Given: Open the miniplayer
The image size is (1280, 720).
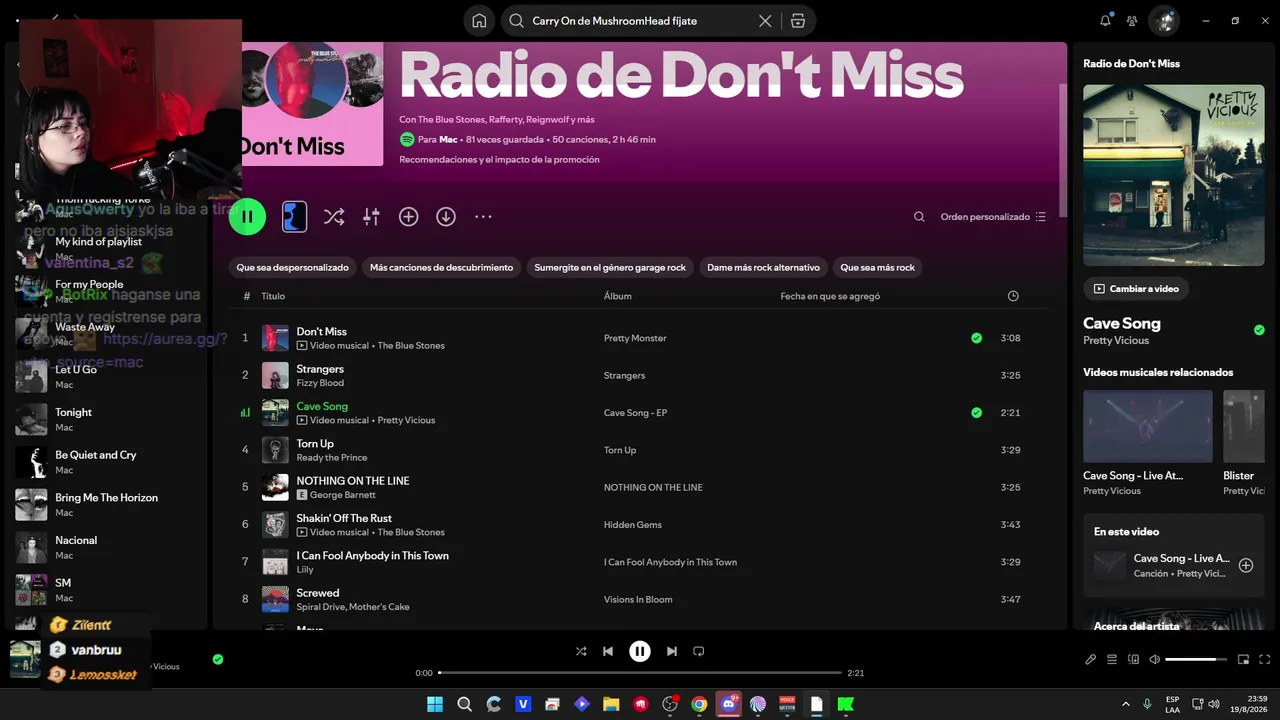Looking at the screenshot, I should click(1243, 659).
